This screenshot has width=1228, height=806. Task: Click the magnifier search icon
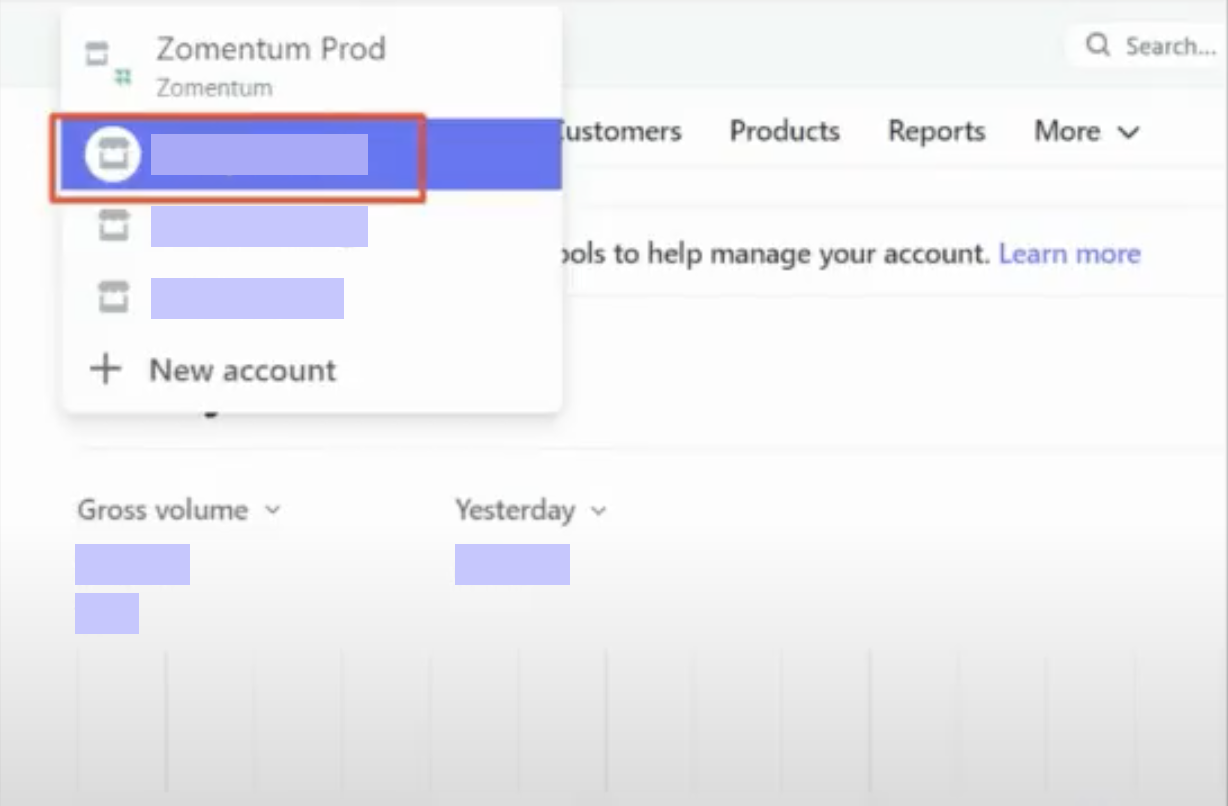point(1098,45)
